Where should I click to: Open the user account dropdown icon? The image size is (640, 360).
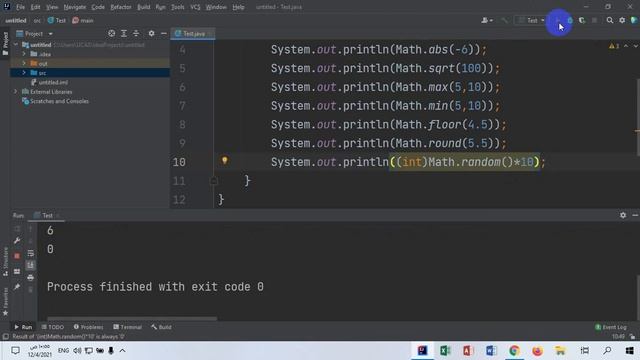tap(487, 20)
